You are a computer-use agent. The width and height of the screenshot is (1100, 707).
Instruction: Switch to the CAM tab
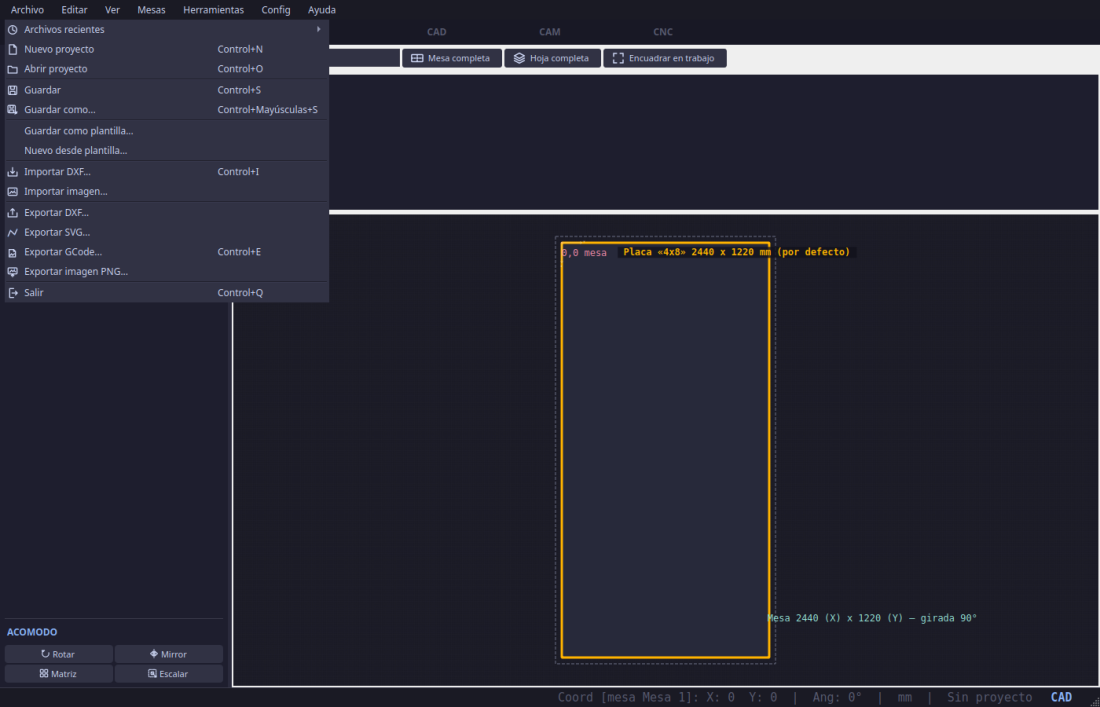549,32
